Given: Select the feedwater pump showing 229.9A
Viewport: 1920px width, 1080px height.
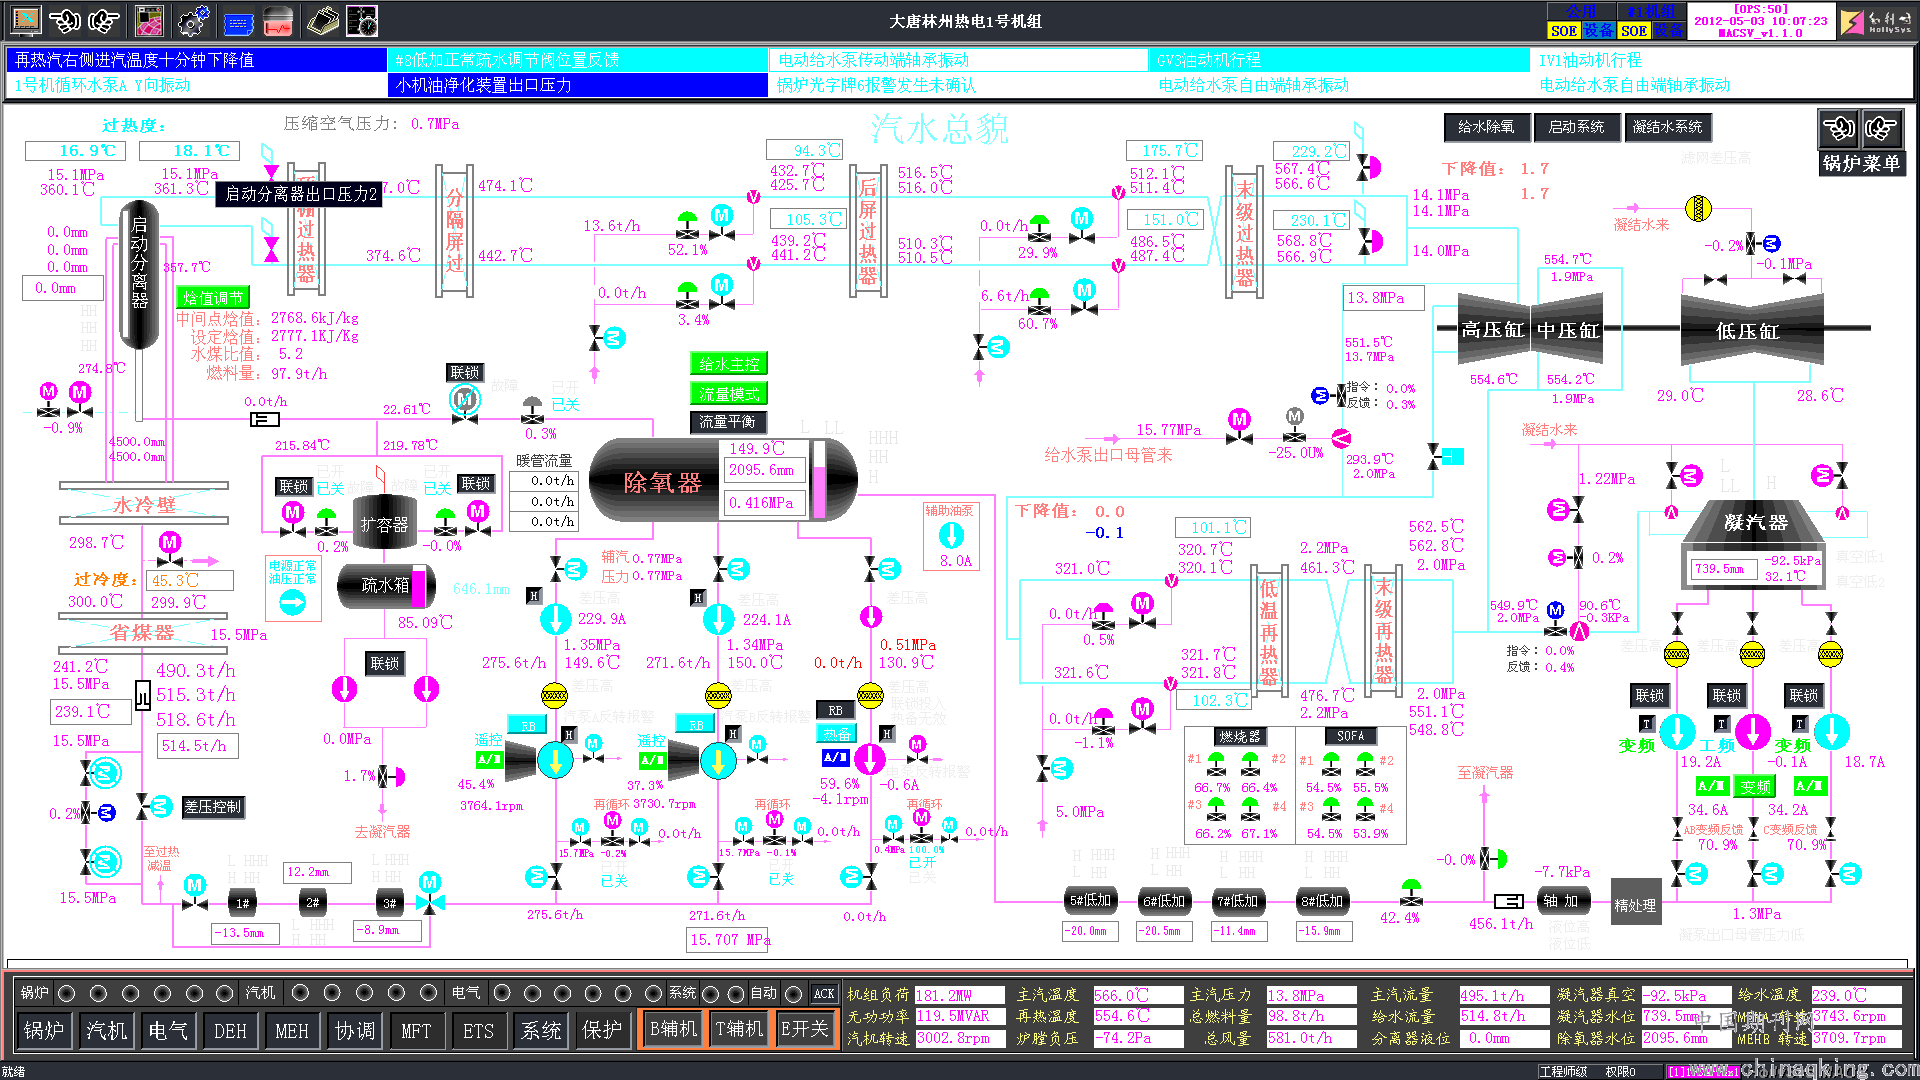Looking at the screenshot, I should pos(555,620).
